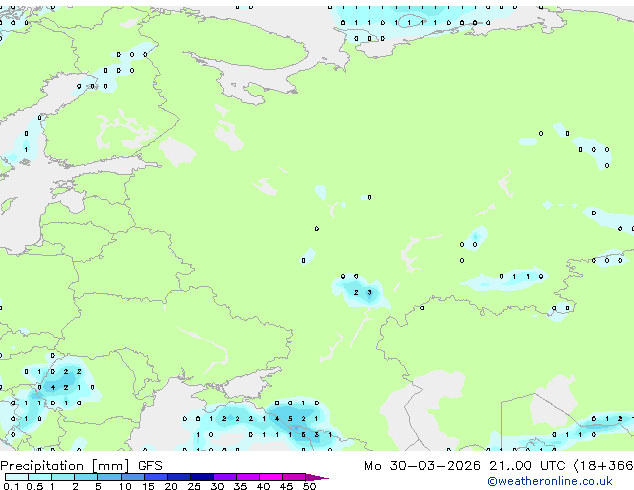The image size is (634, 490).
Task: Click the weekday "Mo" in the timestamp
Action: [x=372, y=466]
